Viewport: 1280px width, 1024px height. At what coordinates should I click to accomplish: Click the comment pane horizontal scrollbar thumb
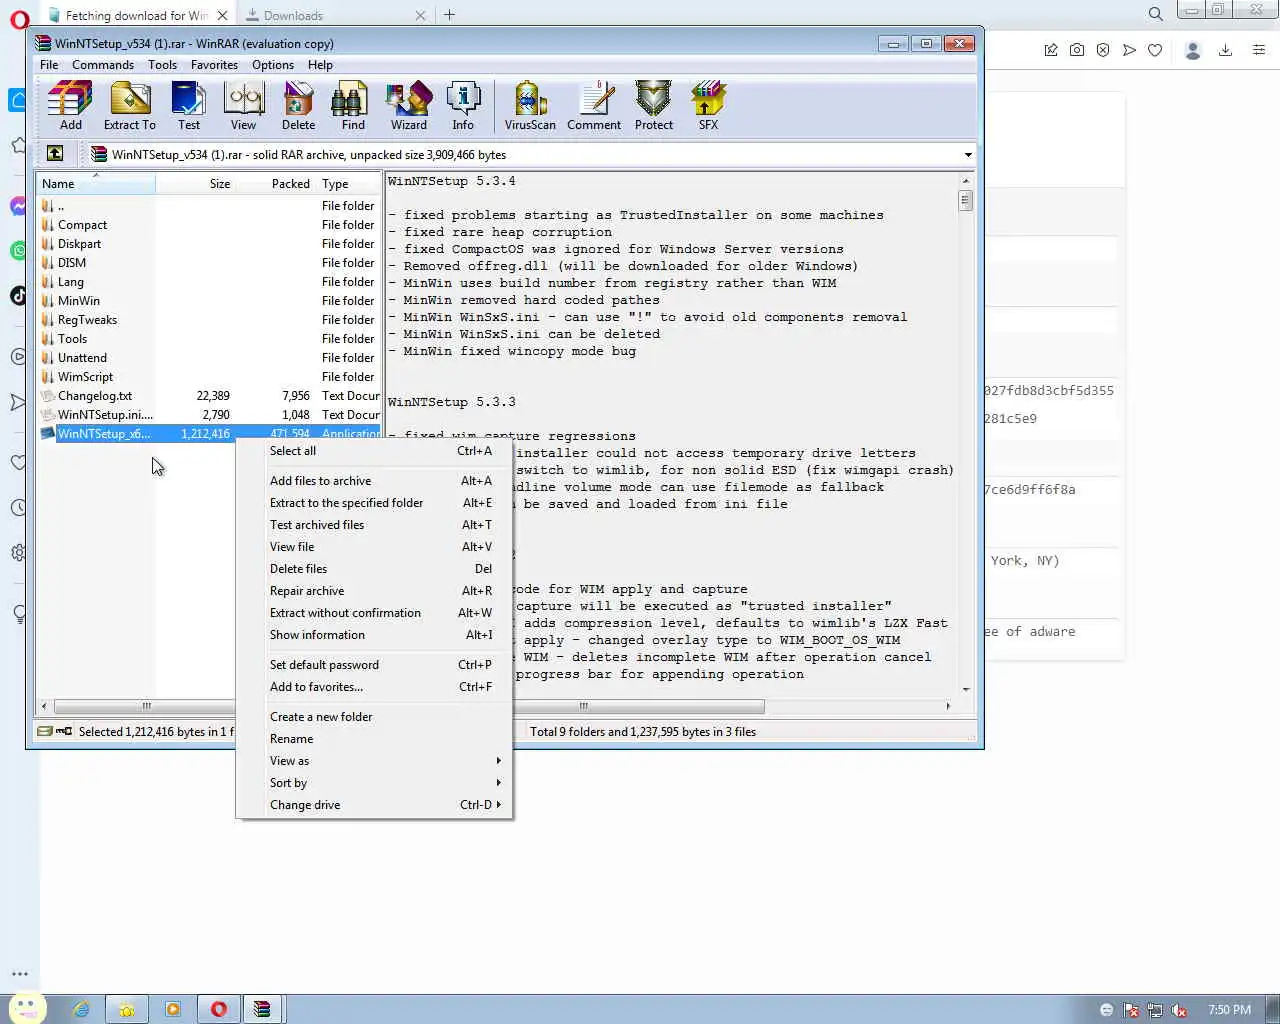click(x=583, y=706)
